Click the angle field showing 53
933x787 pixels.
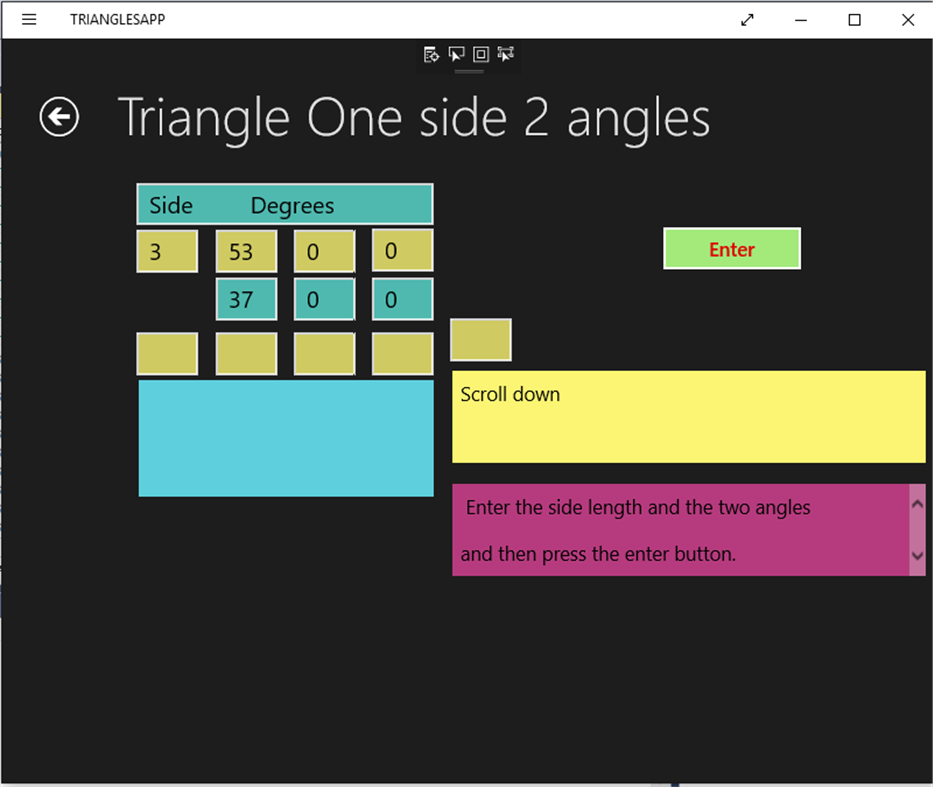pos(246,251)
